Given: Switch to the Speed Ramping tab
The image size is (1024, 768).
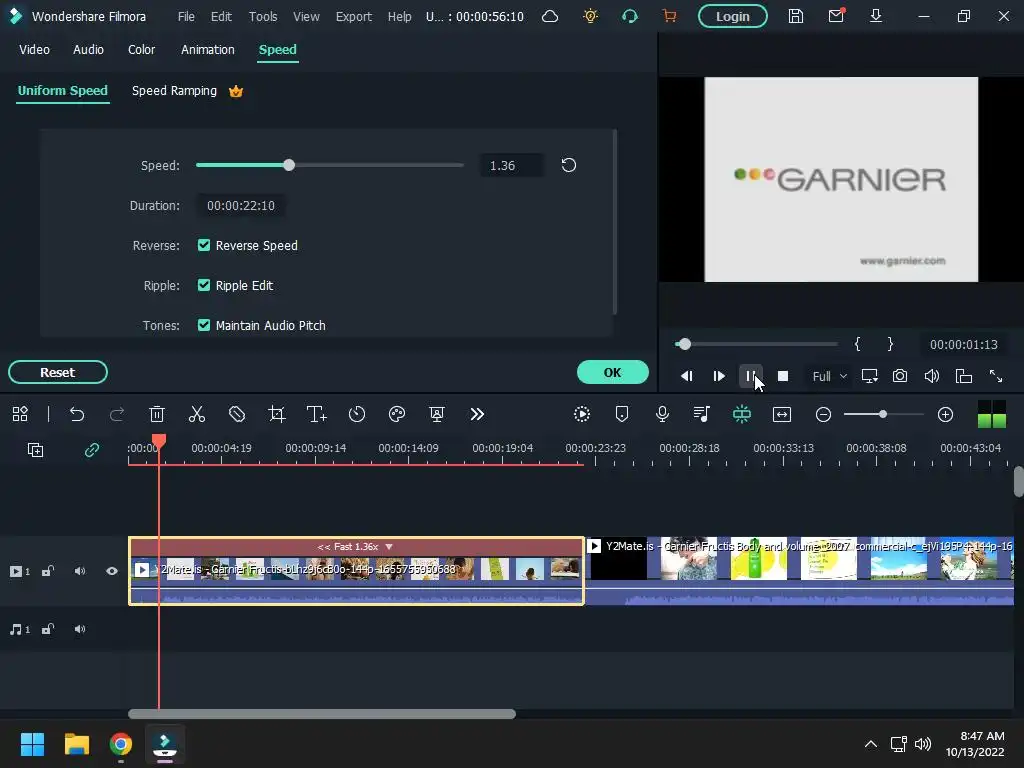Looking at the screenshot, I should 174,91.
